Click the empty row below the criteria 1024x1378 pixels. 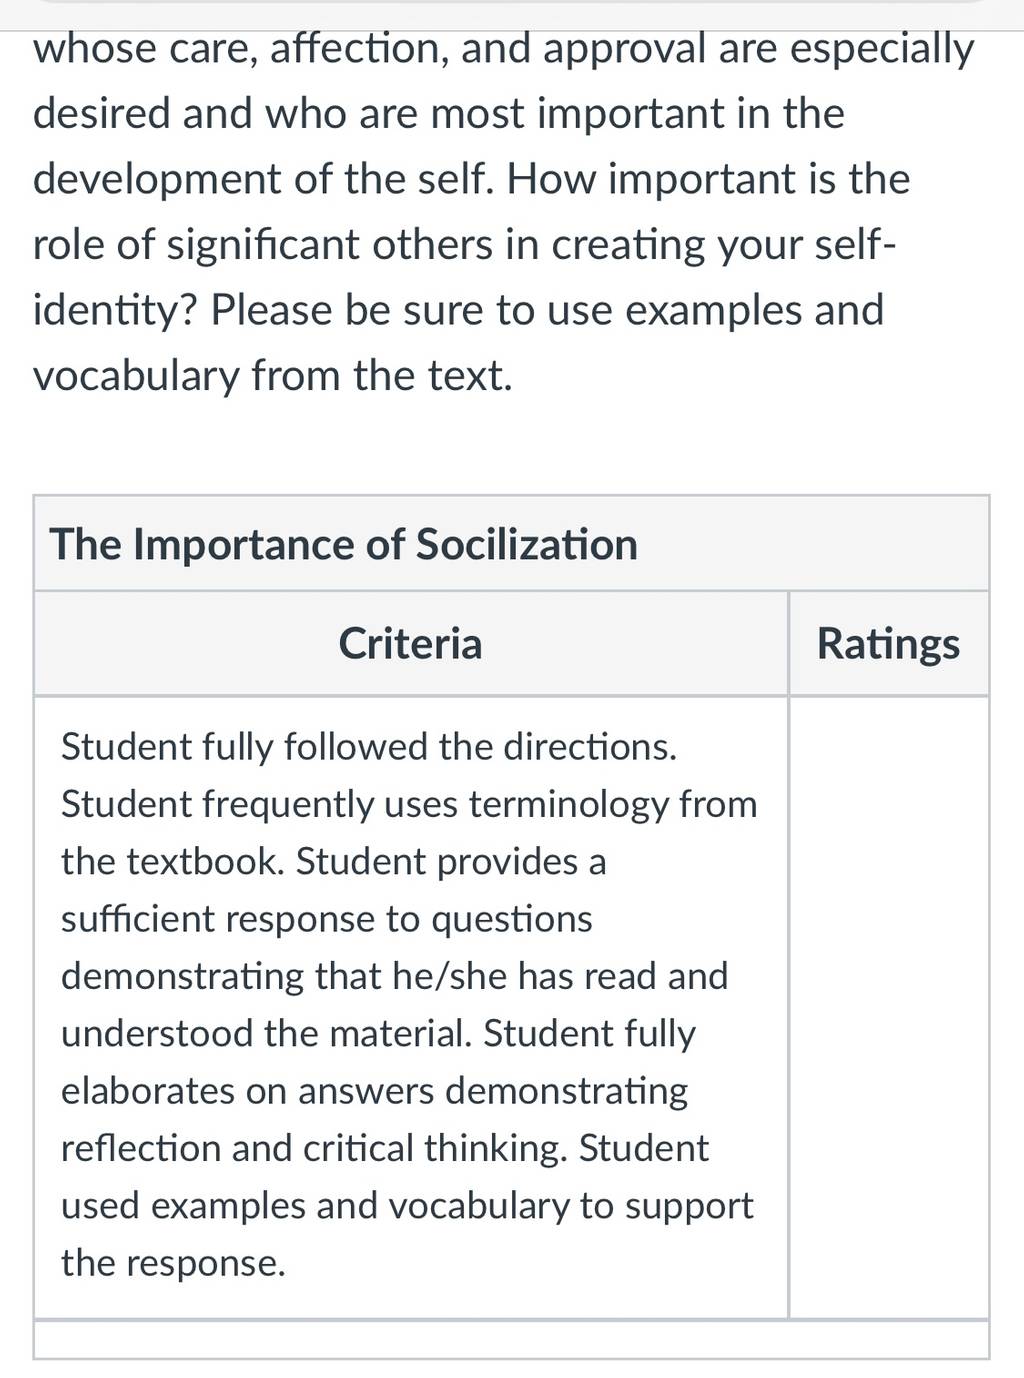pyautogui.click(x=511, y=1339)
